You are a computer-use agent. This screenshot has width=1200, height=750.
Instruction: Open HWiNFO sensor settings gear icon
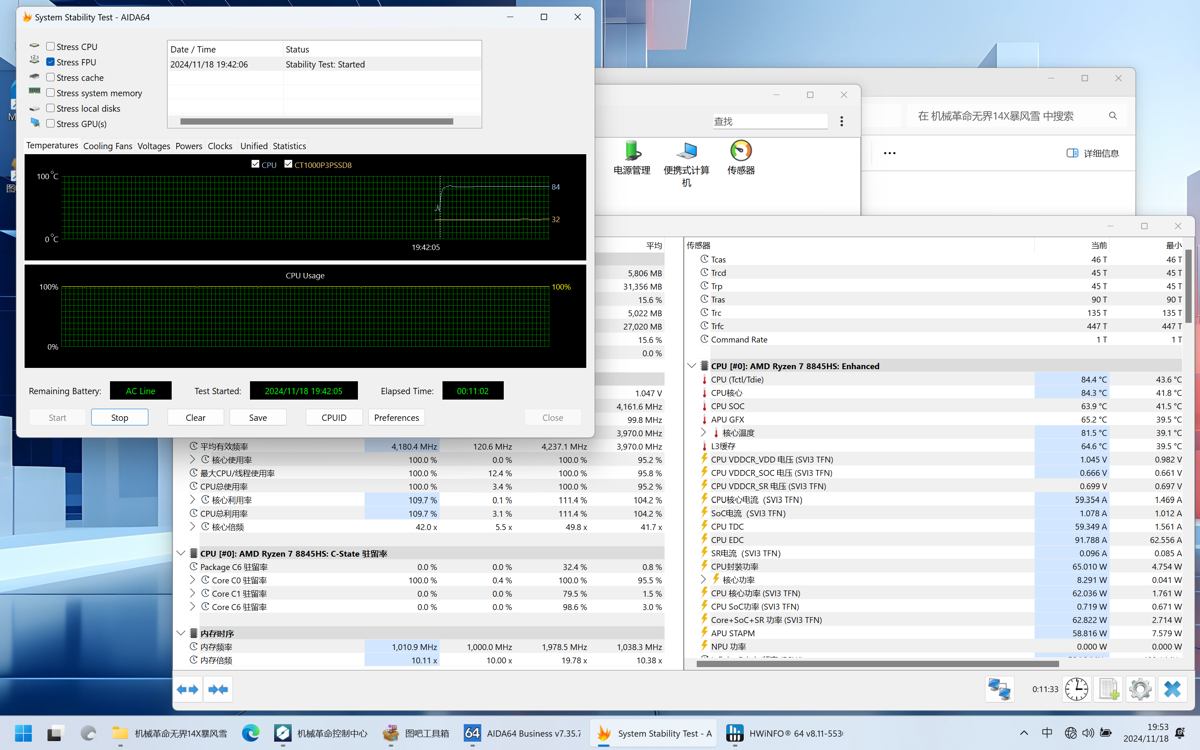[1140, 688]
